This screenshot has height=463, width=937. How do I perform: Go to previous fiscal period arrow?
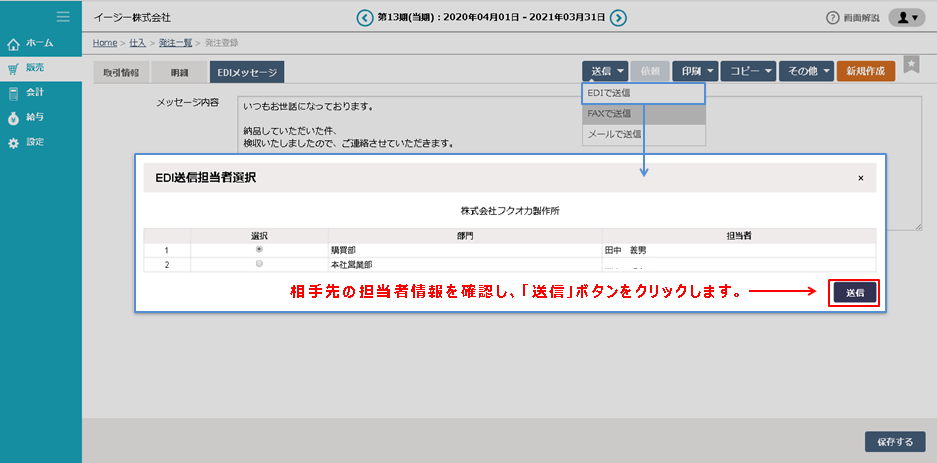point(364,17)
